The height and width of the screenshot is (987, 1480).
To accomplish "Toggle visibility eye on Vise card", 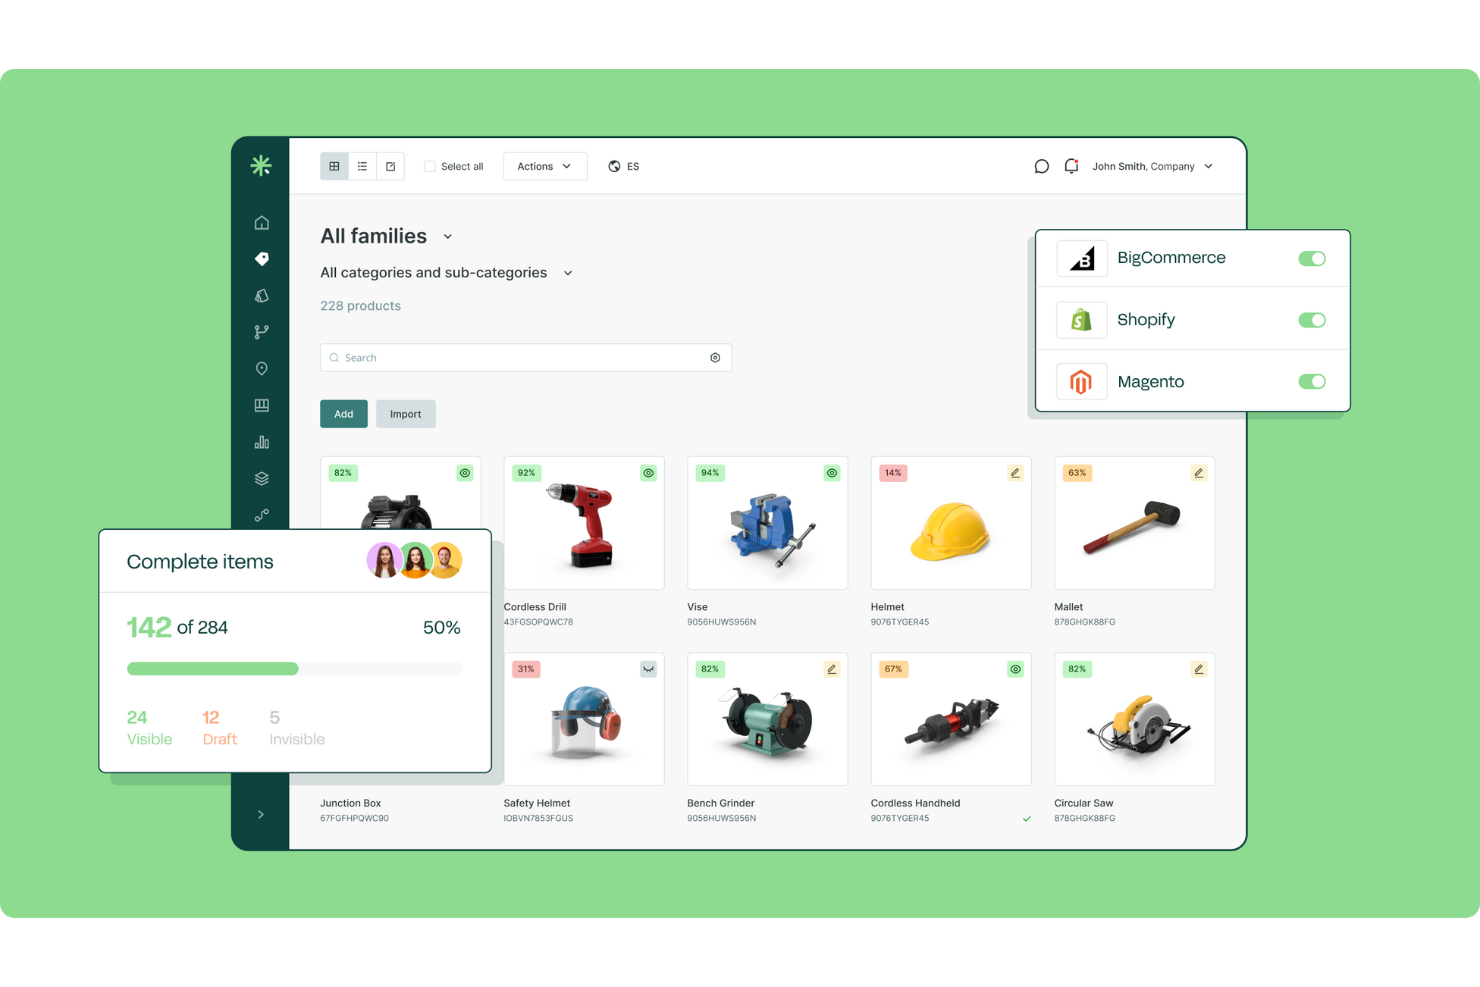I will pos(831,473).
